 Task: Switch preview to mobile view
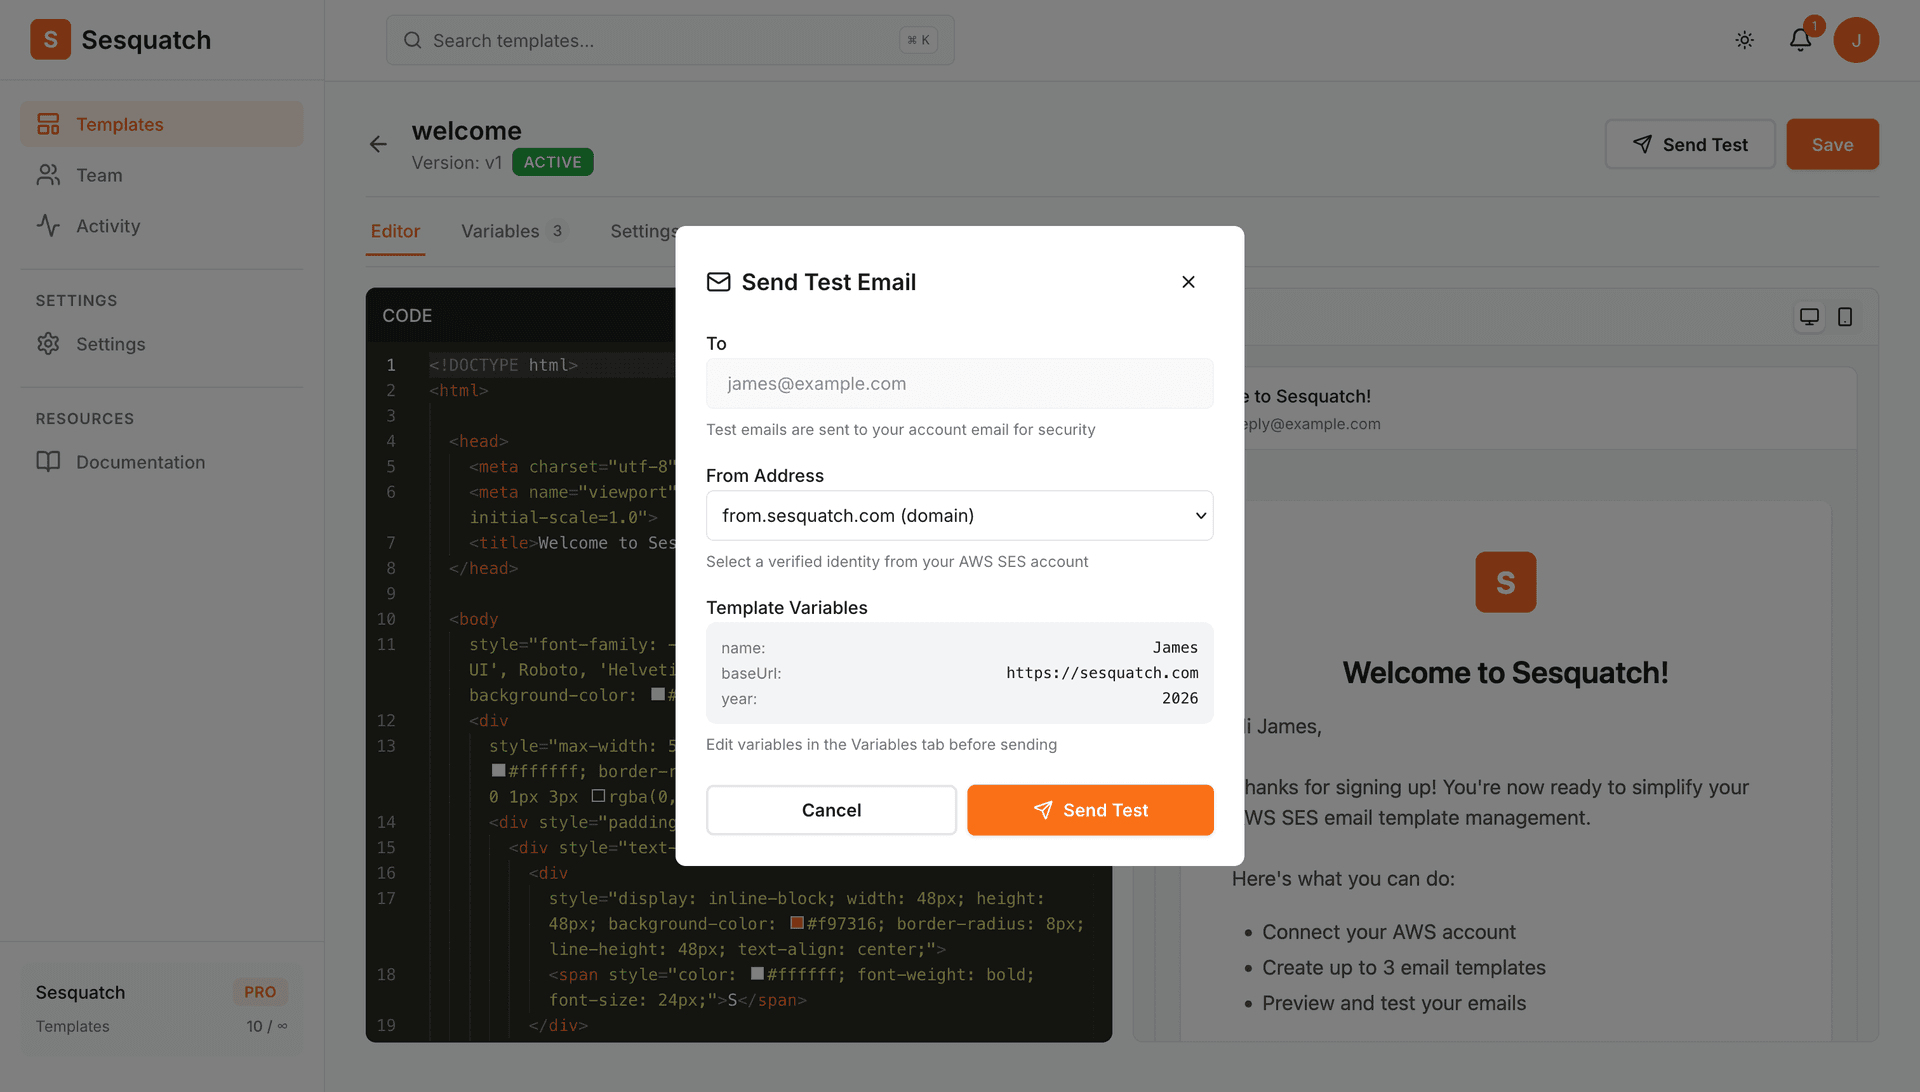tap(1845, 317)
